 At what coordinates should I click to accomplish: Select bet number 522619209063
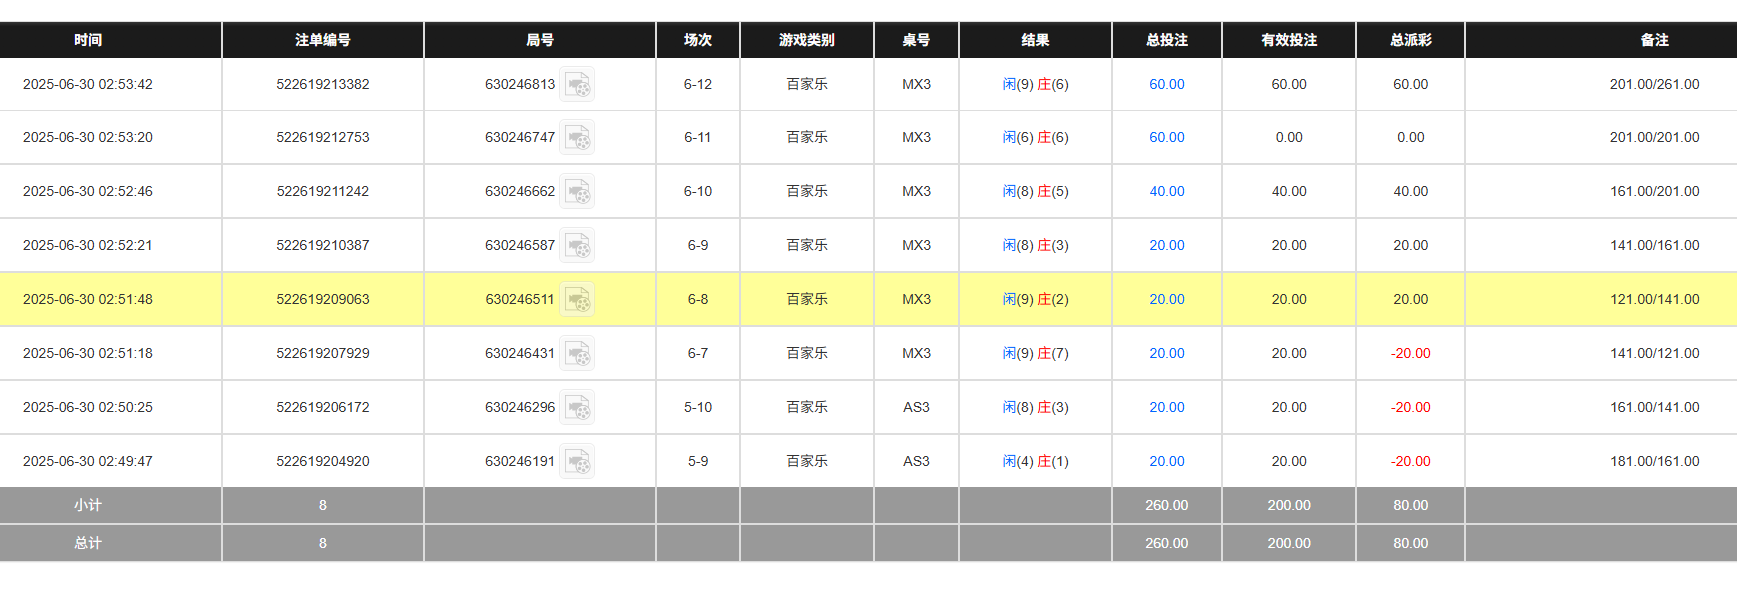(322, 300)
